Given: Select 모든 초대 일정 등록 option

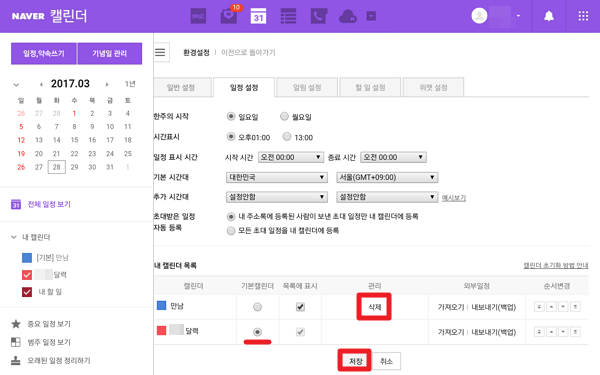Looking at the screenshot, I should (231, 231).
